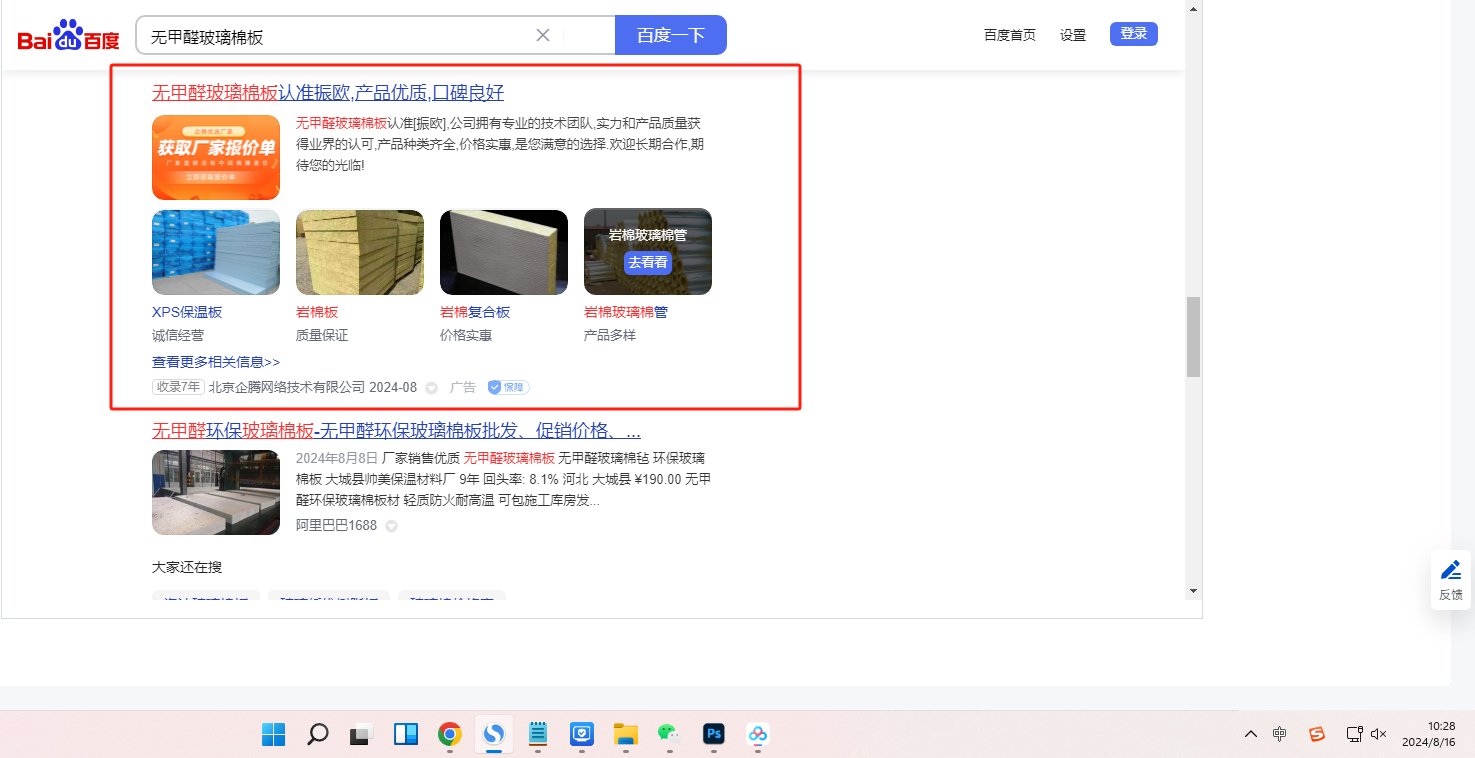Open Baidu Netdisk from the taskbar

click(x=758, y=734)
